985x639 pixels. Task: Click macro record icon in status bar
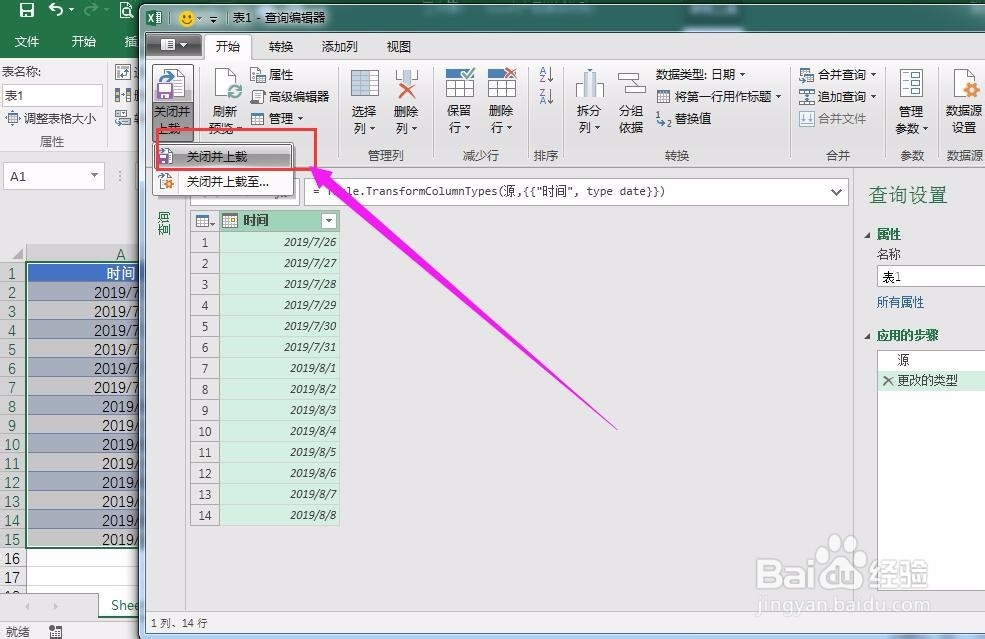coord(55,631)
